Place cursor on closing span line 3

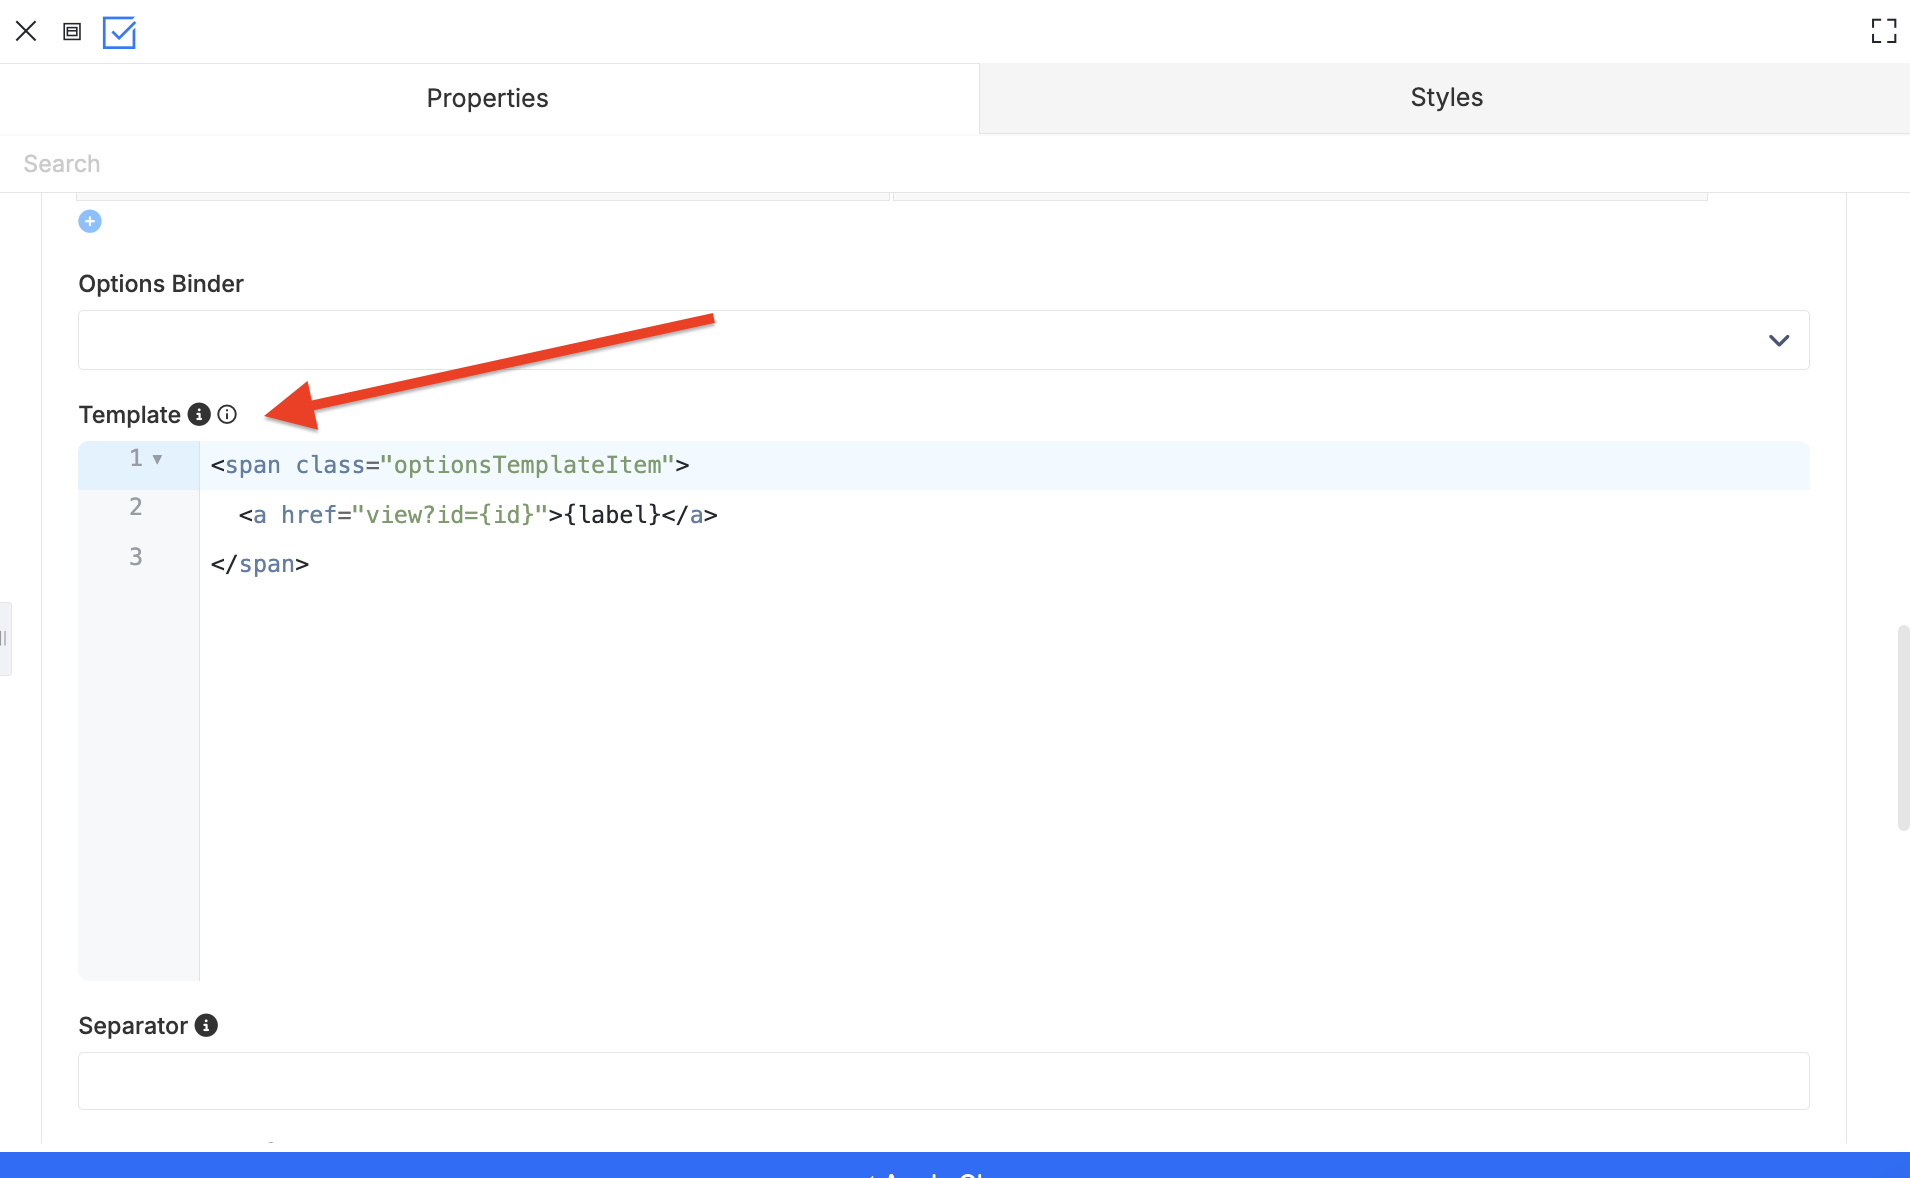coord(260,564)
